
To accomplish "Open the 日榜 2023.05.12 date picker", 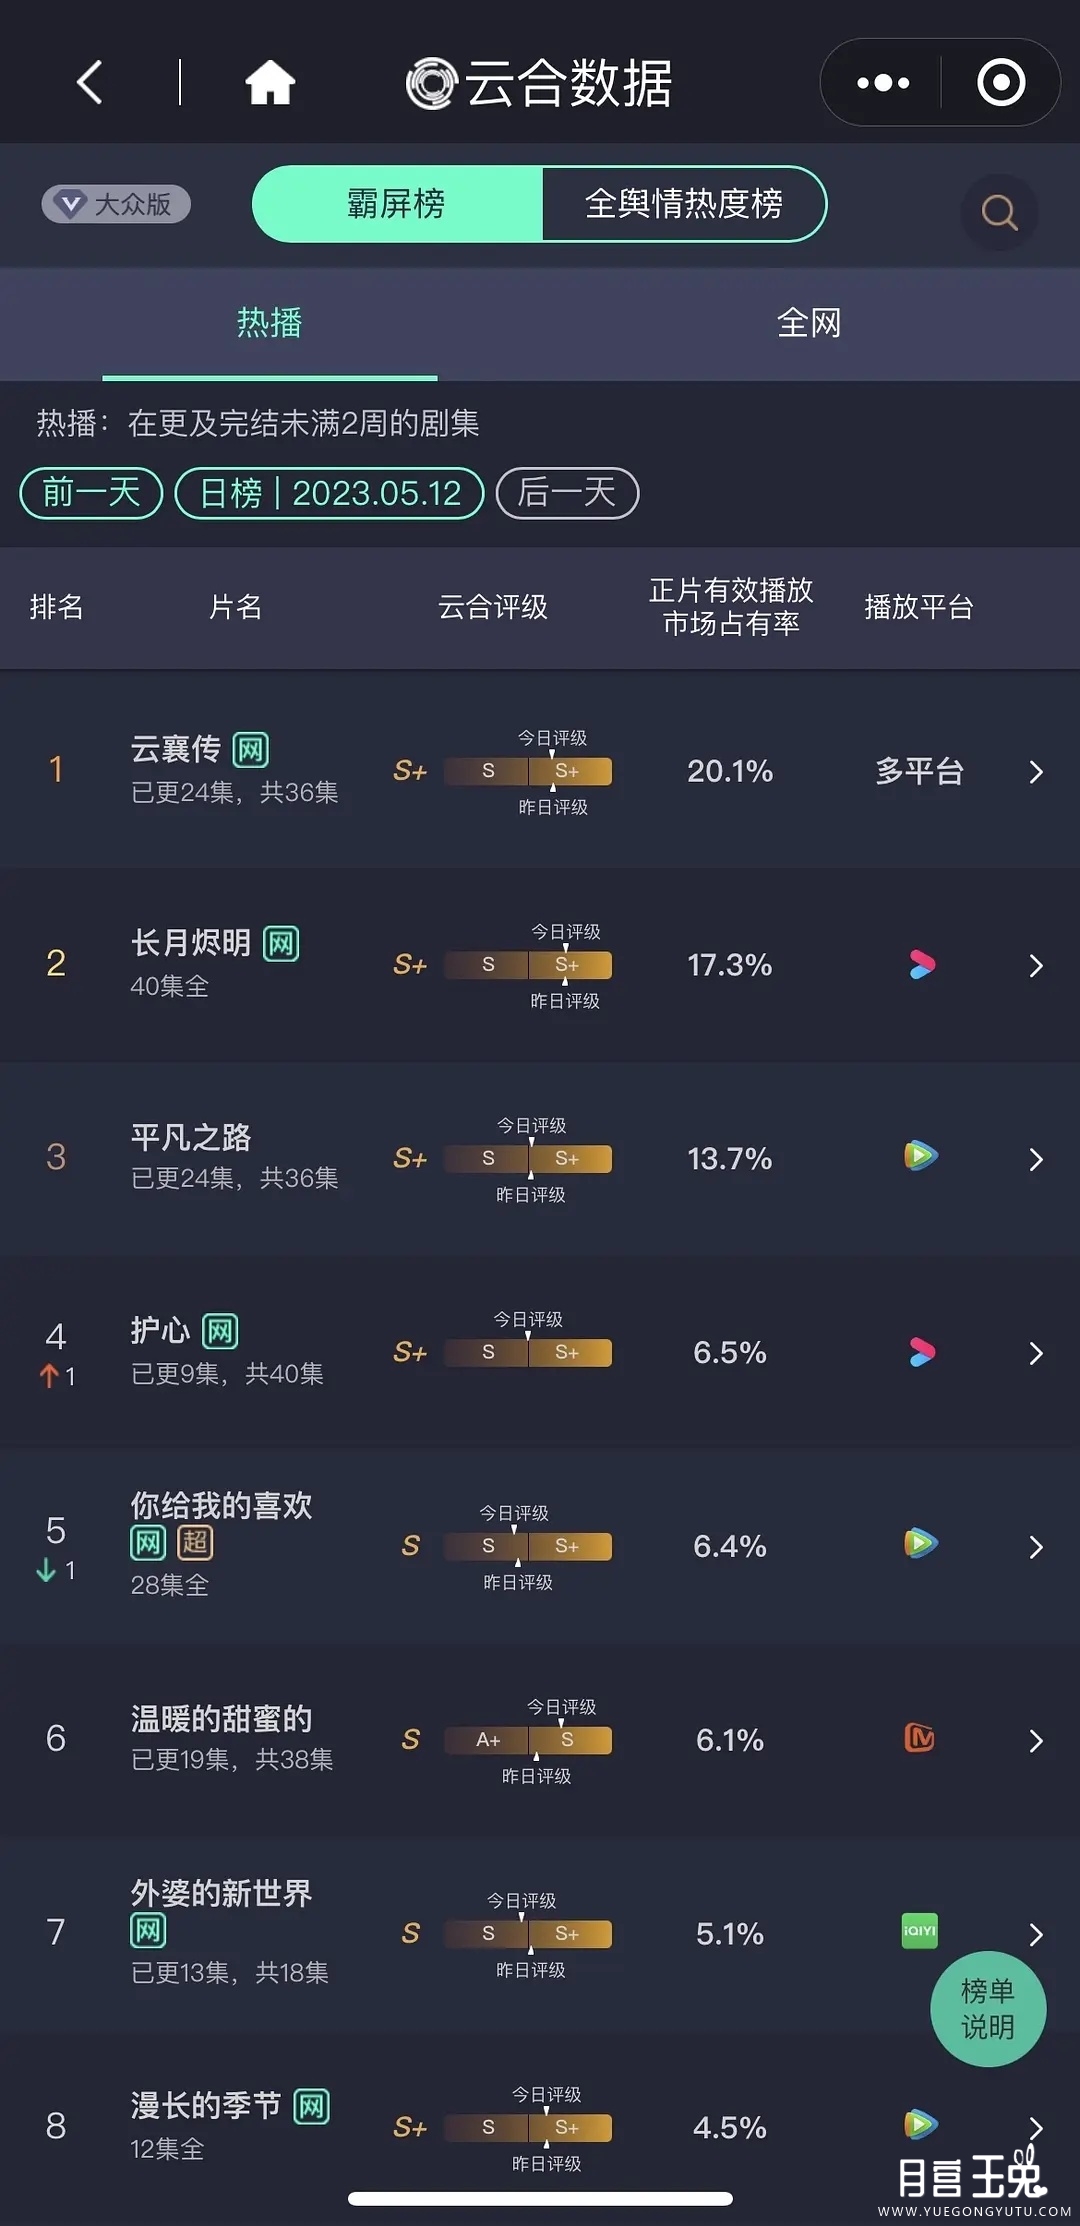I will click(329, 493).
